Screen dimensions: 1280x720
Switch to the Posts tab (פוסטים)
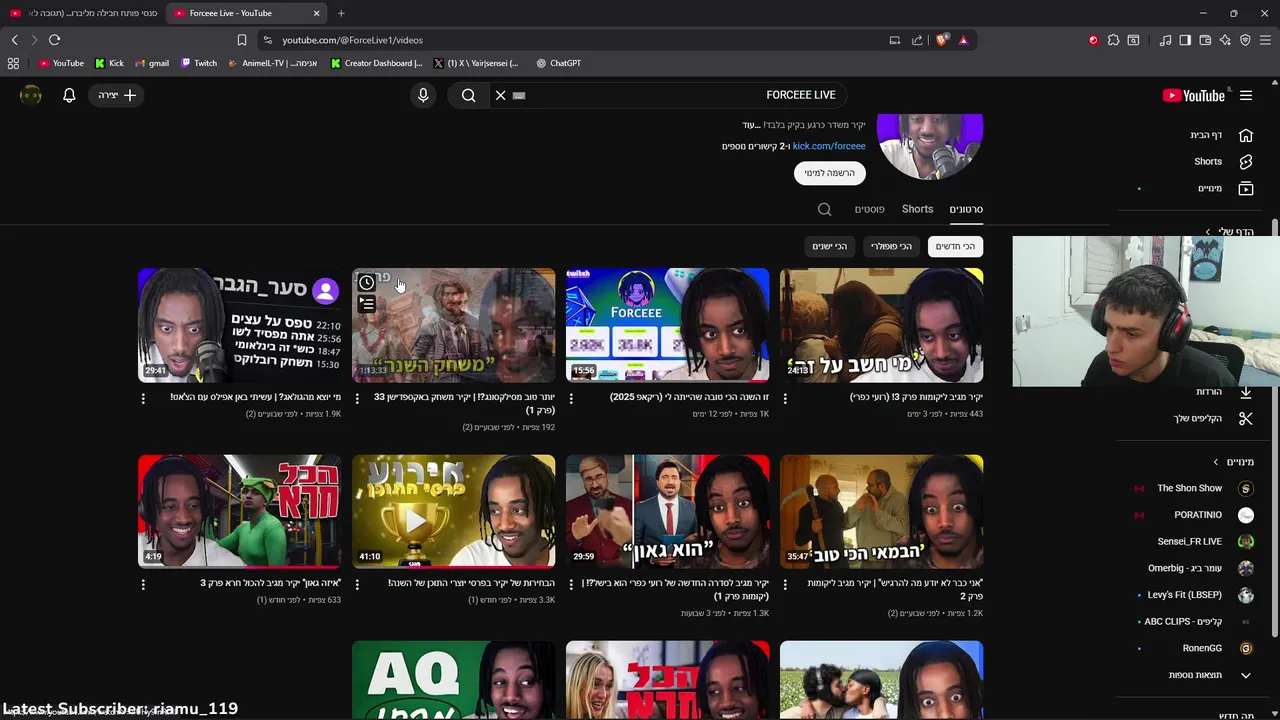point(869,209)
